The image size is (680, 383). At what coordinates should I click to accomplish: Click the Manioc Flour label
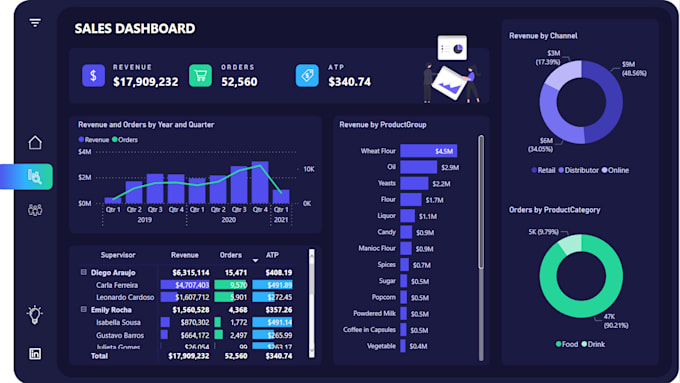[x=377, y=248]
